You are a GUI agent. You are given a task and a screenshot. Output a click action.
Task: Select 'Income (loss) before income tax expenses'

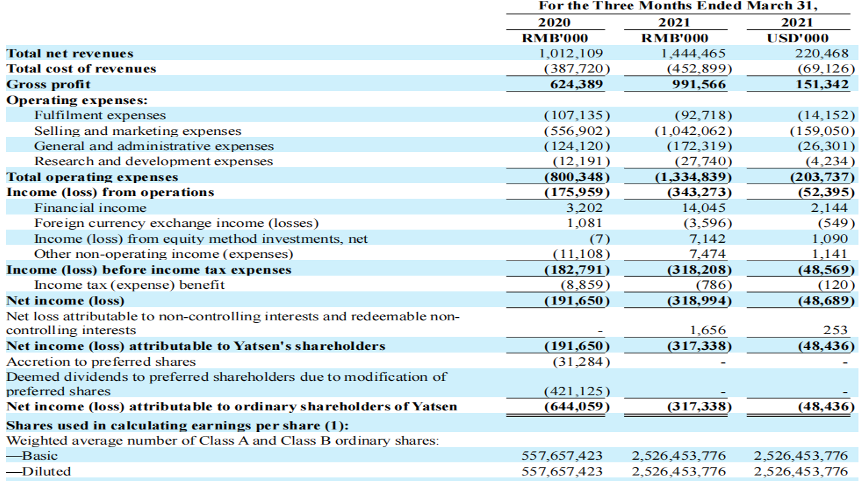coord(149,270)
